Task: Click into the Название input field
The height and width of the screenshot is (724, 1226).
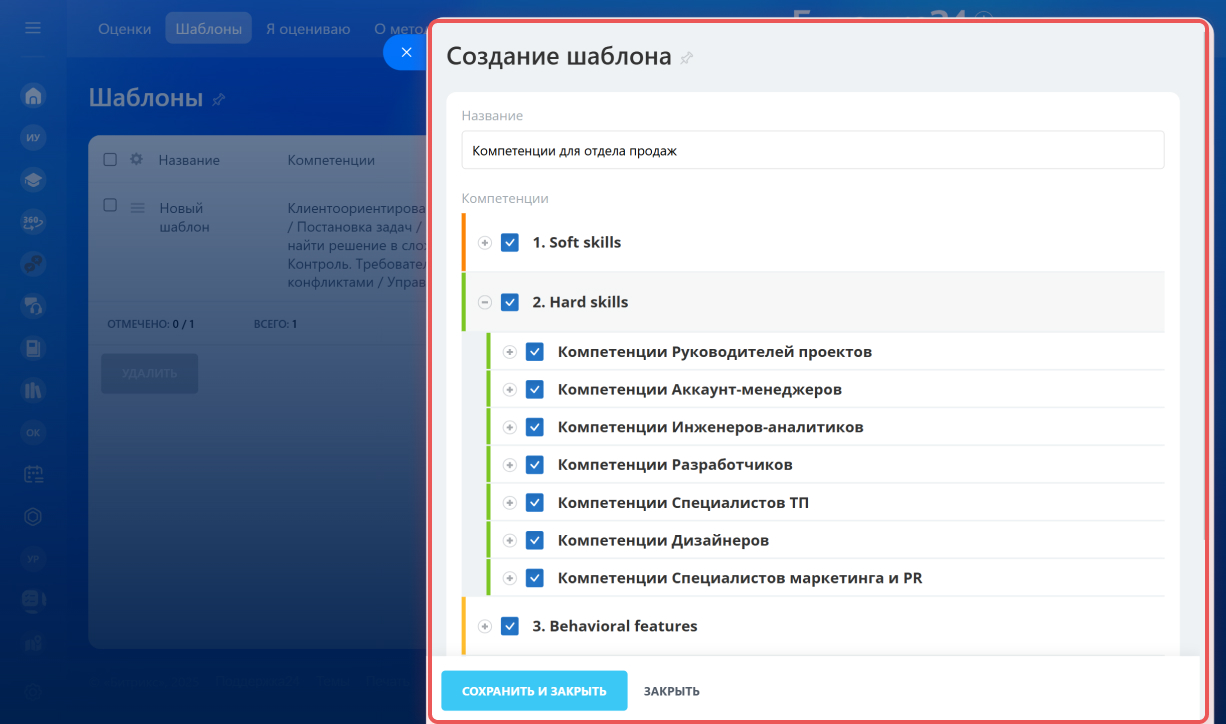Action: pyautogui.click(x=812, y=151)
